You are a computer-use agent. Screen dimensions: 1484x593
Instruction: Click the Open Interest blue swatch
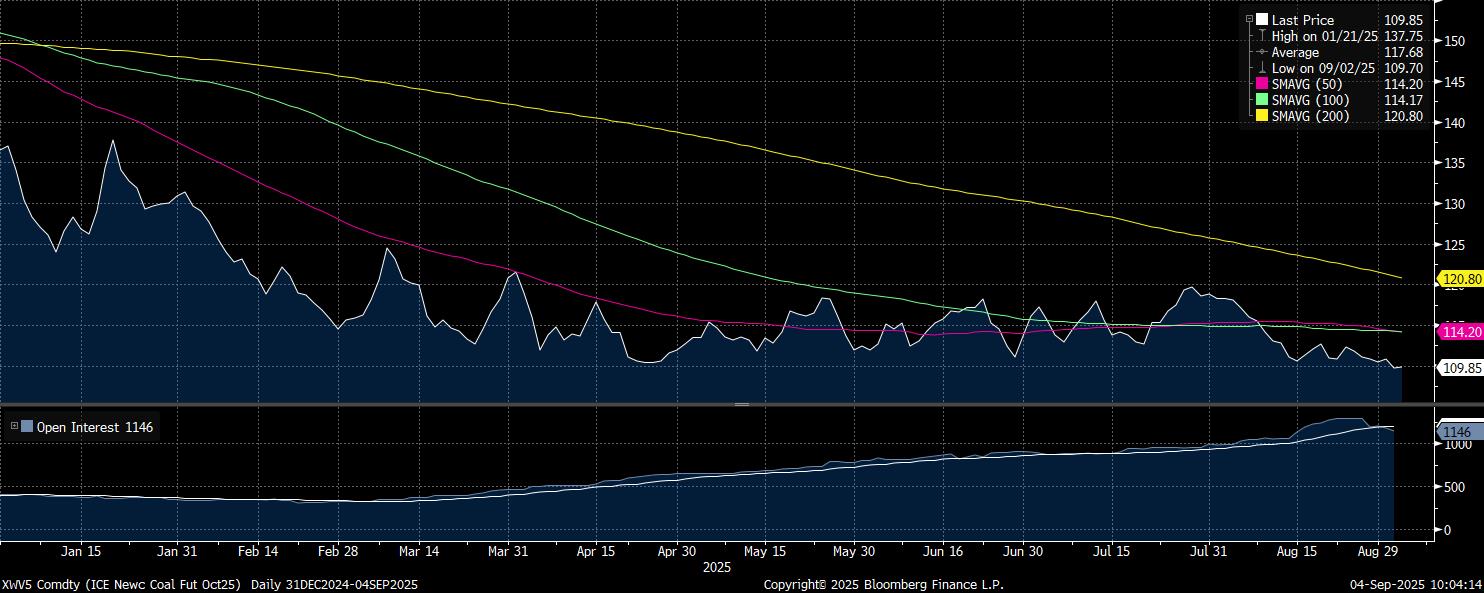tap(27, 427)
